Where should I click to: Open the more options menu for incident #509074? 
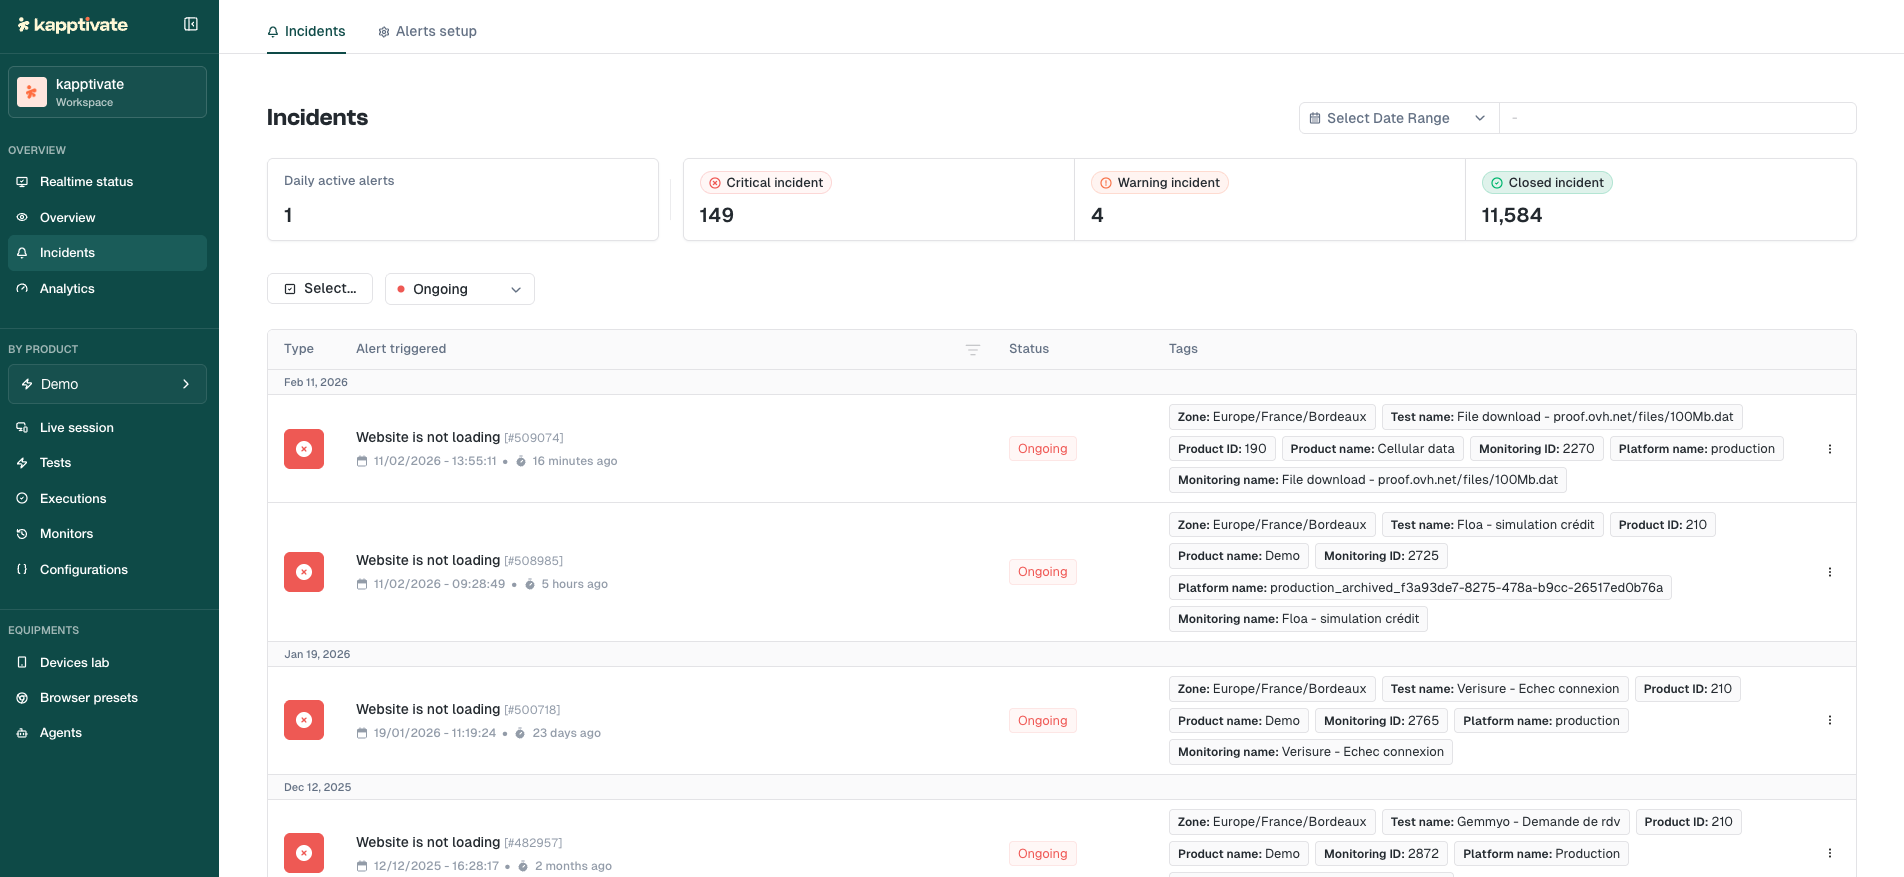pyautogui.click(x=1829, y=449)
